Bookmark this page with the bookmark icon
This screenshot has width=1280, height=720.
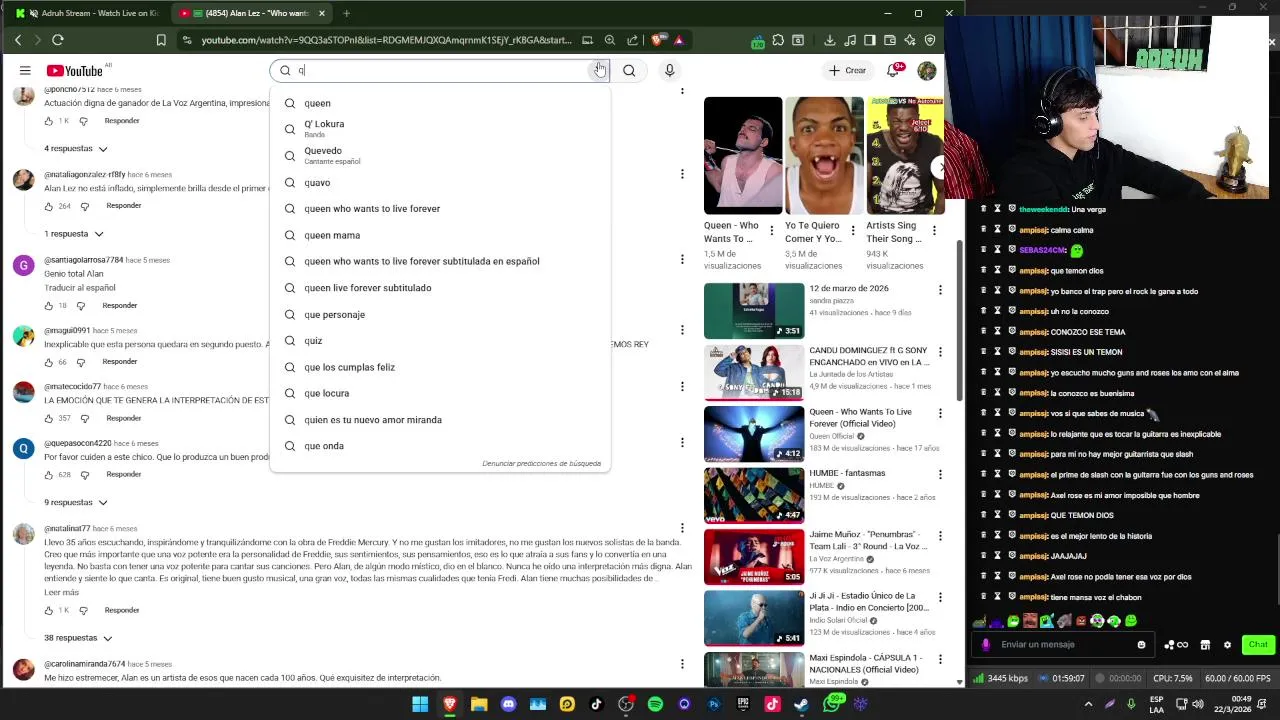click(x=161, y=40)
